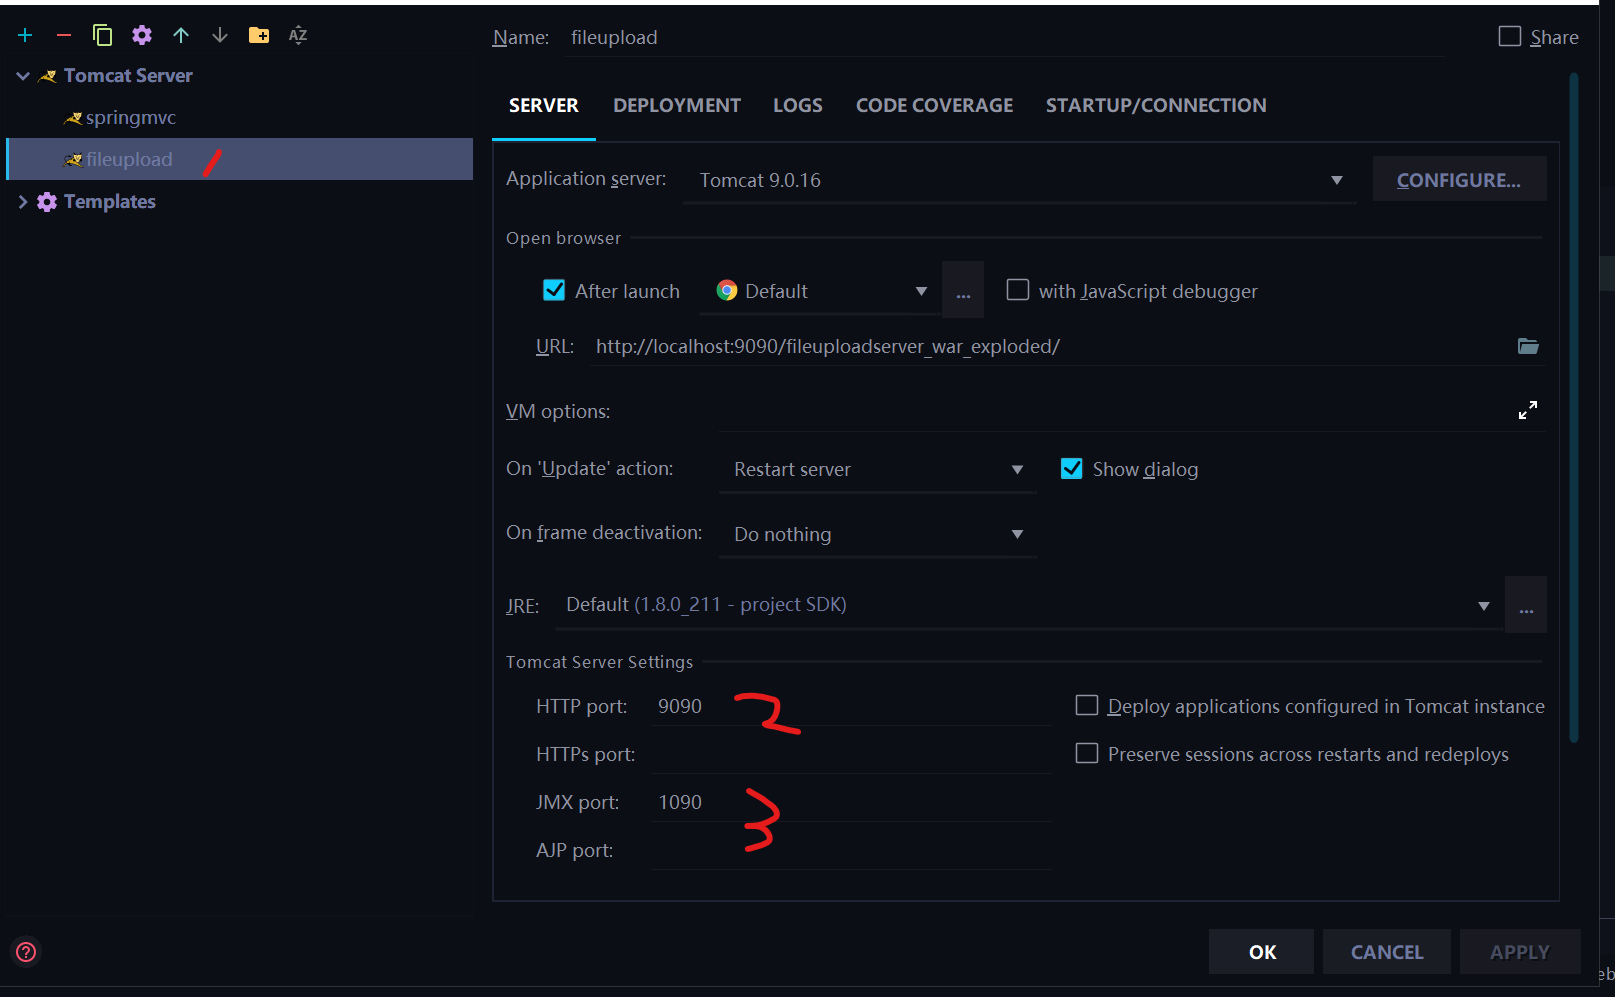Switch to the Deployment tab
This screenshot has height=997, width=1615.
click(677, 106)
